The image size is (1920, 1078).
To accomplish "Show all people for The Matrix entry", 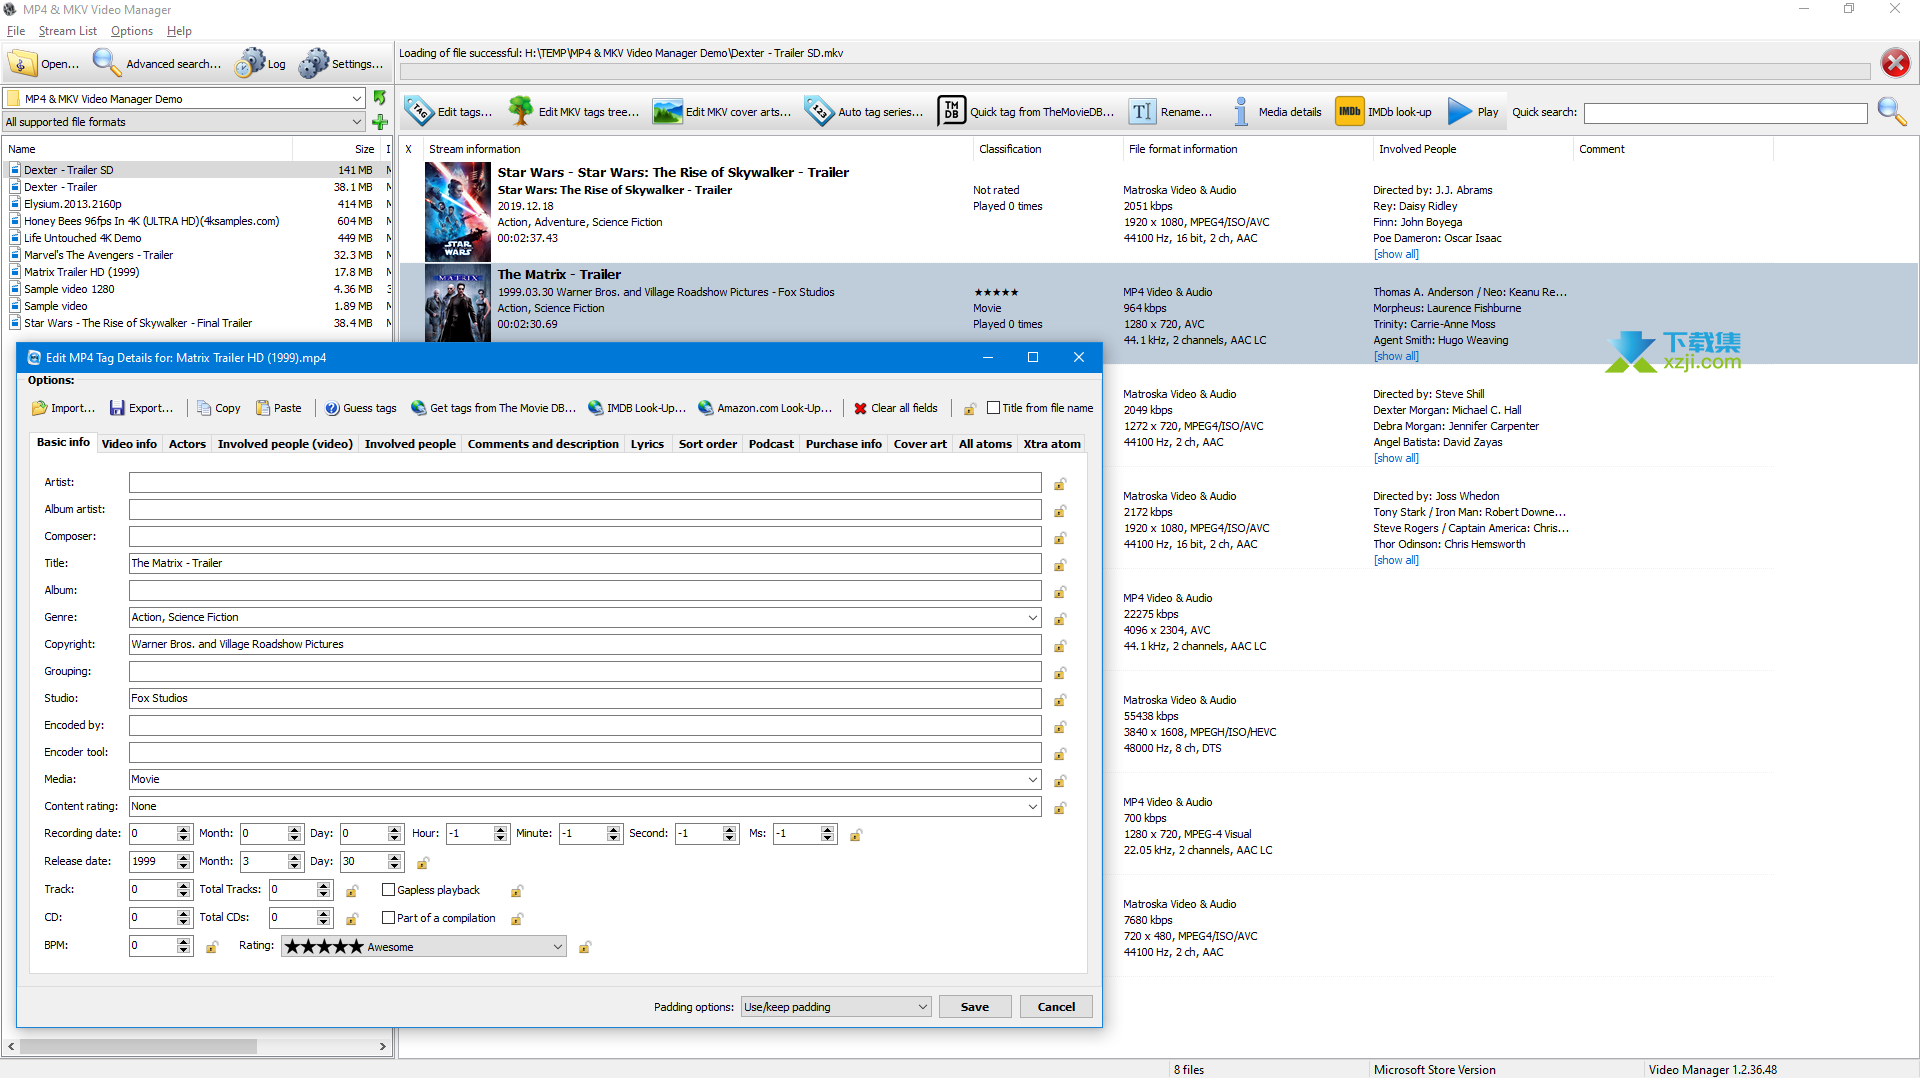I will point(1396,356).
